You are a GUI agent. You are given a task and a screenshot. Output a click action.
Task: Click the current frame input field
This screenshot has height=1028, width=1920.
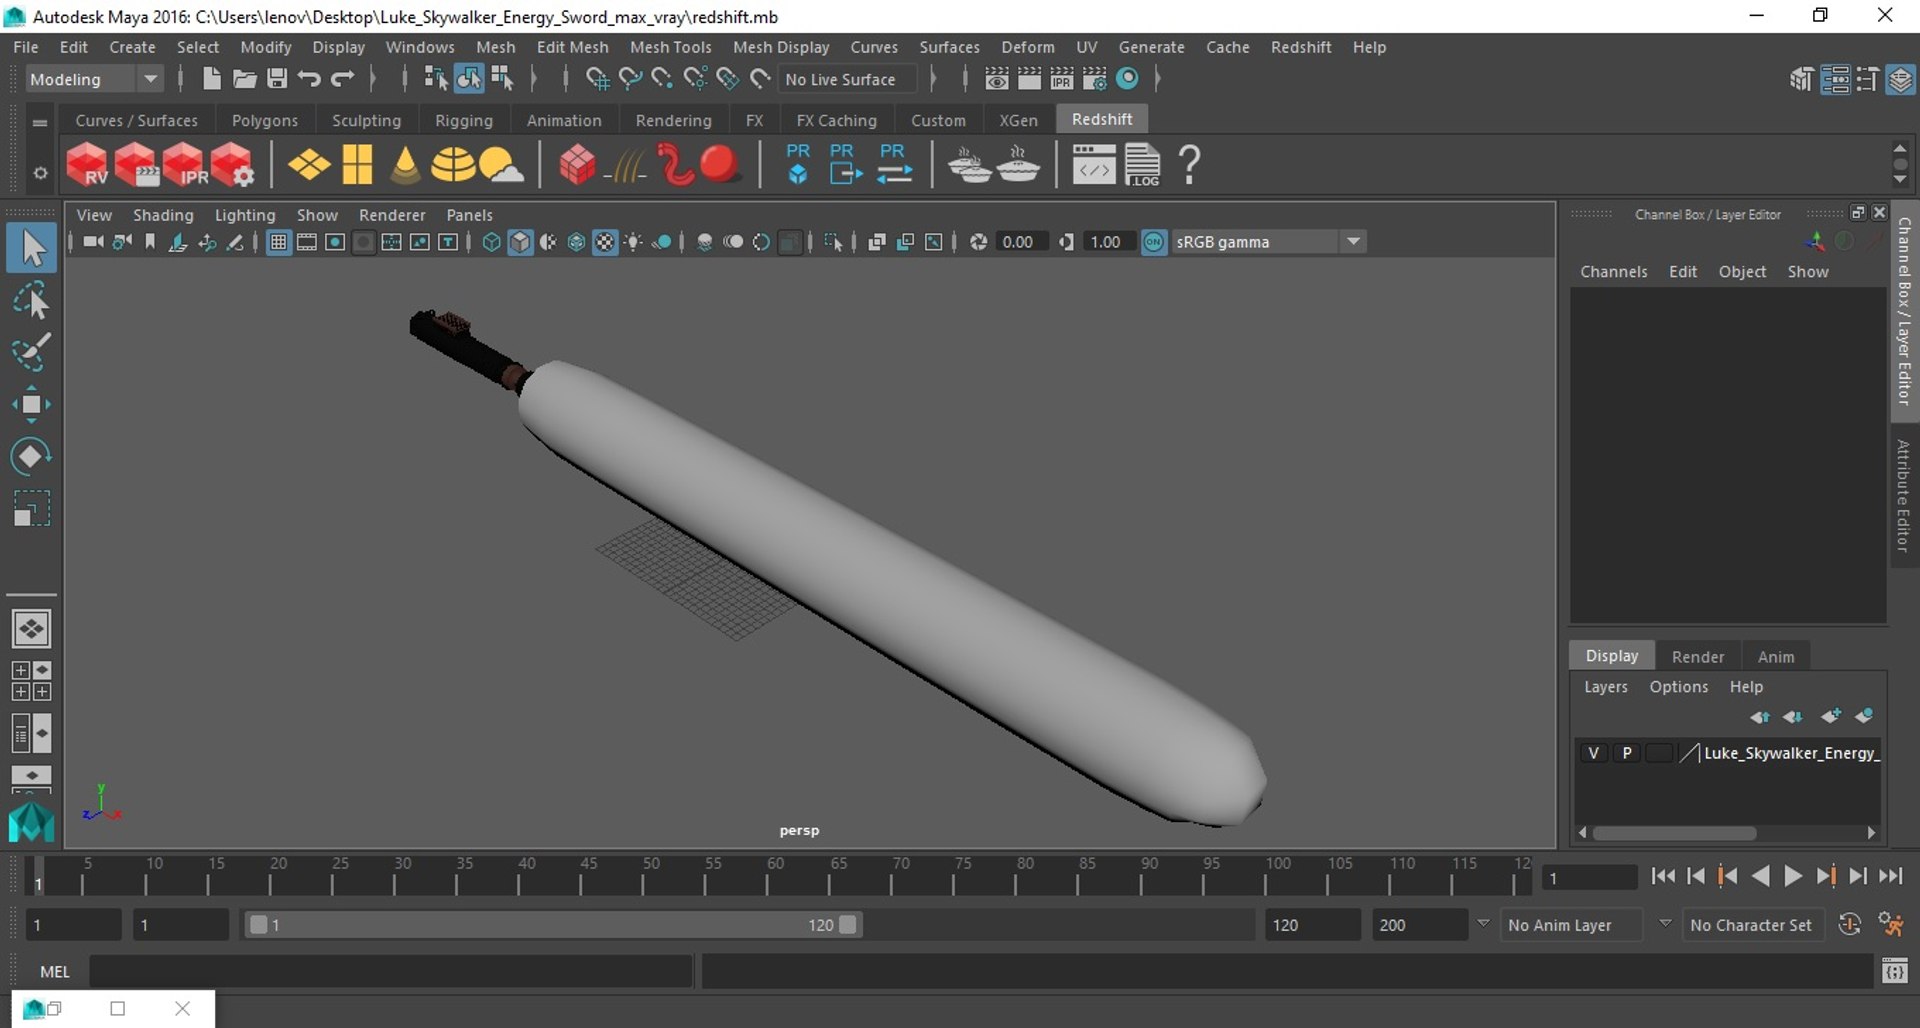(x=1588, y=878)
